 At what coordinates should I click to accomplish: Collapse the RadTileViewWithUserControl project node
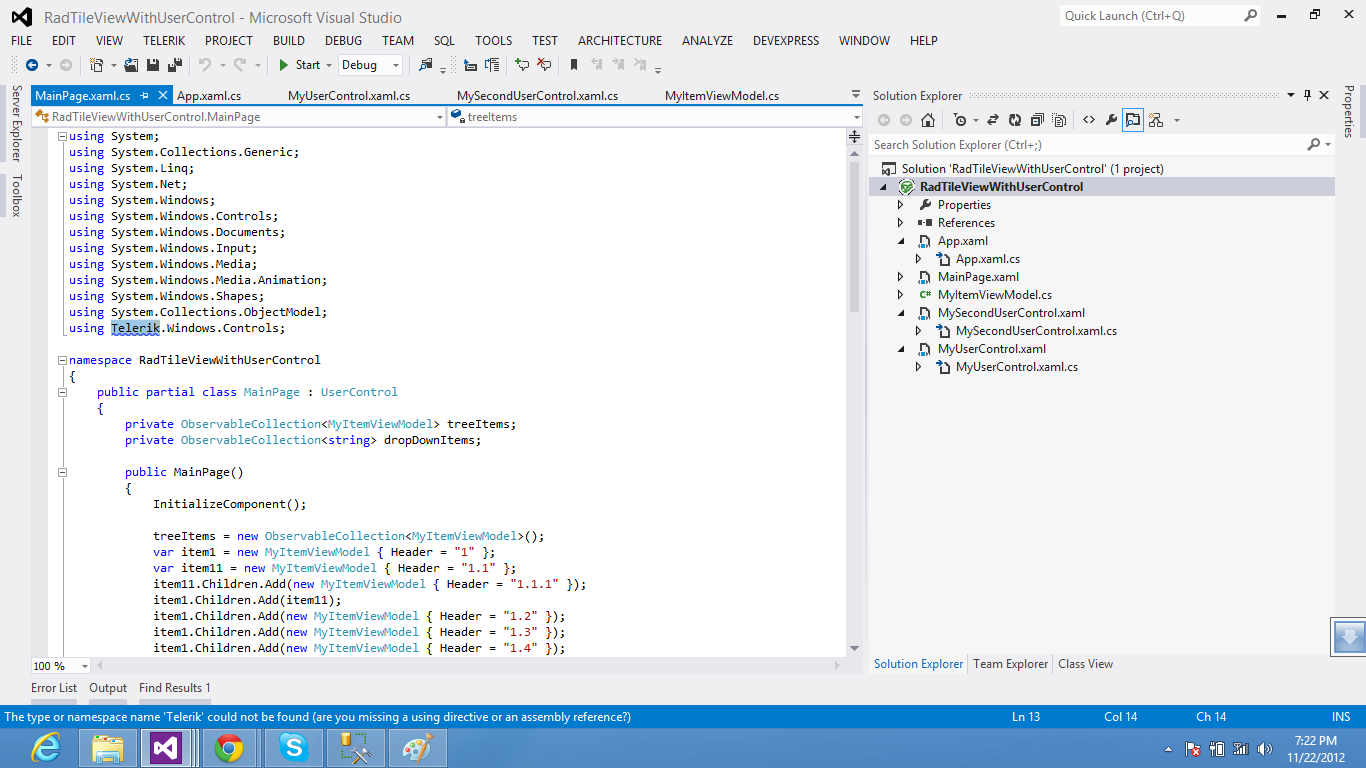[x=884, y=187]
